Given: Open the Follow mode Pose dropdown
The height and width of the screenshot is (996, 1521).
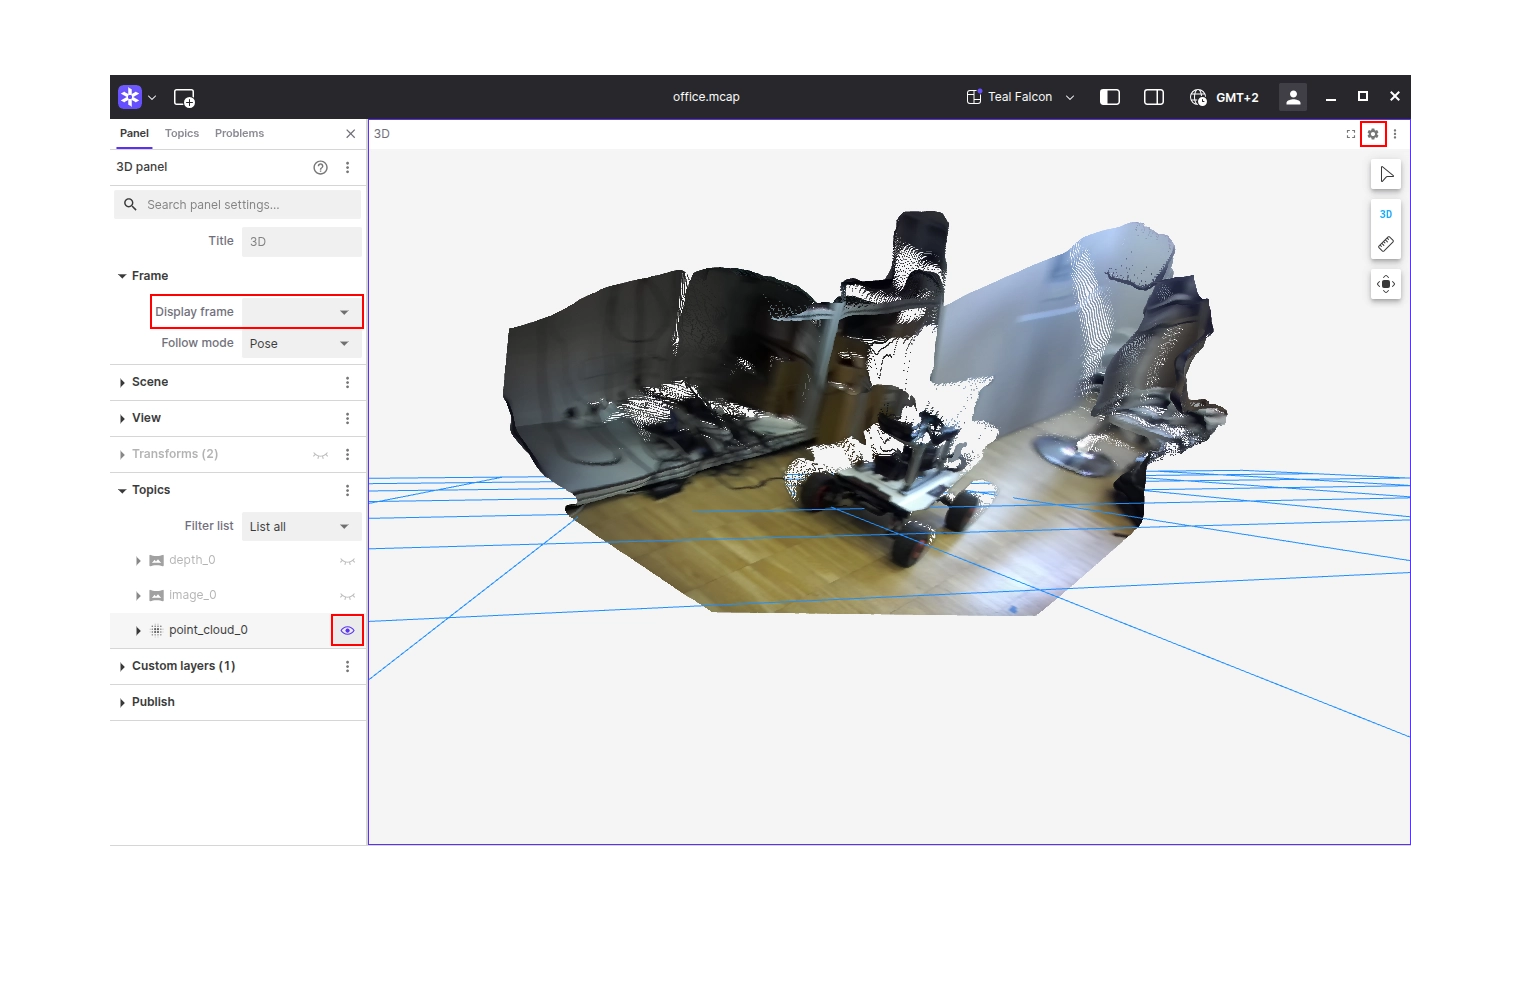Looking at the screenshot, I should tap(300, 343).
